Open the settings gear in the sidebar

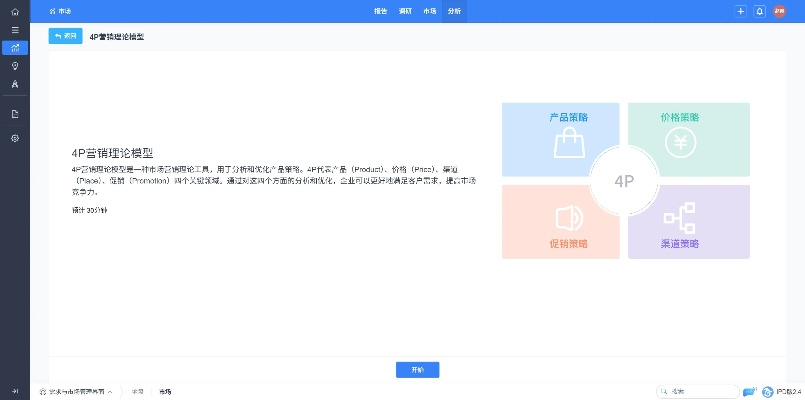coord(14,138)
